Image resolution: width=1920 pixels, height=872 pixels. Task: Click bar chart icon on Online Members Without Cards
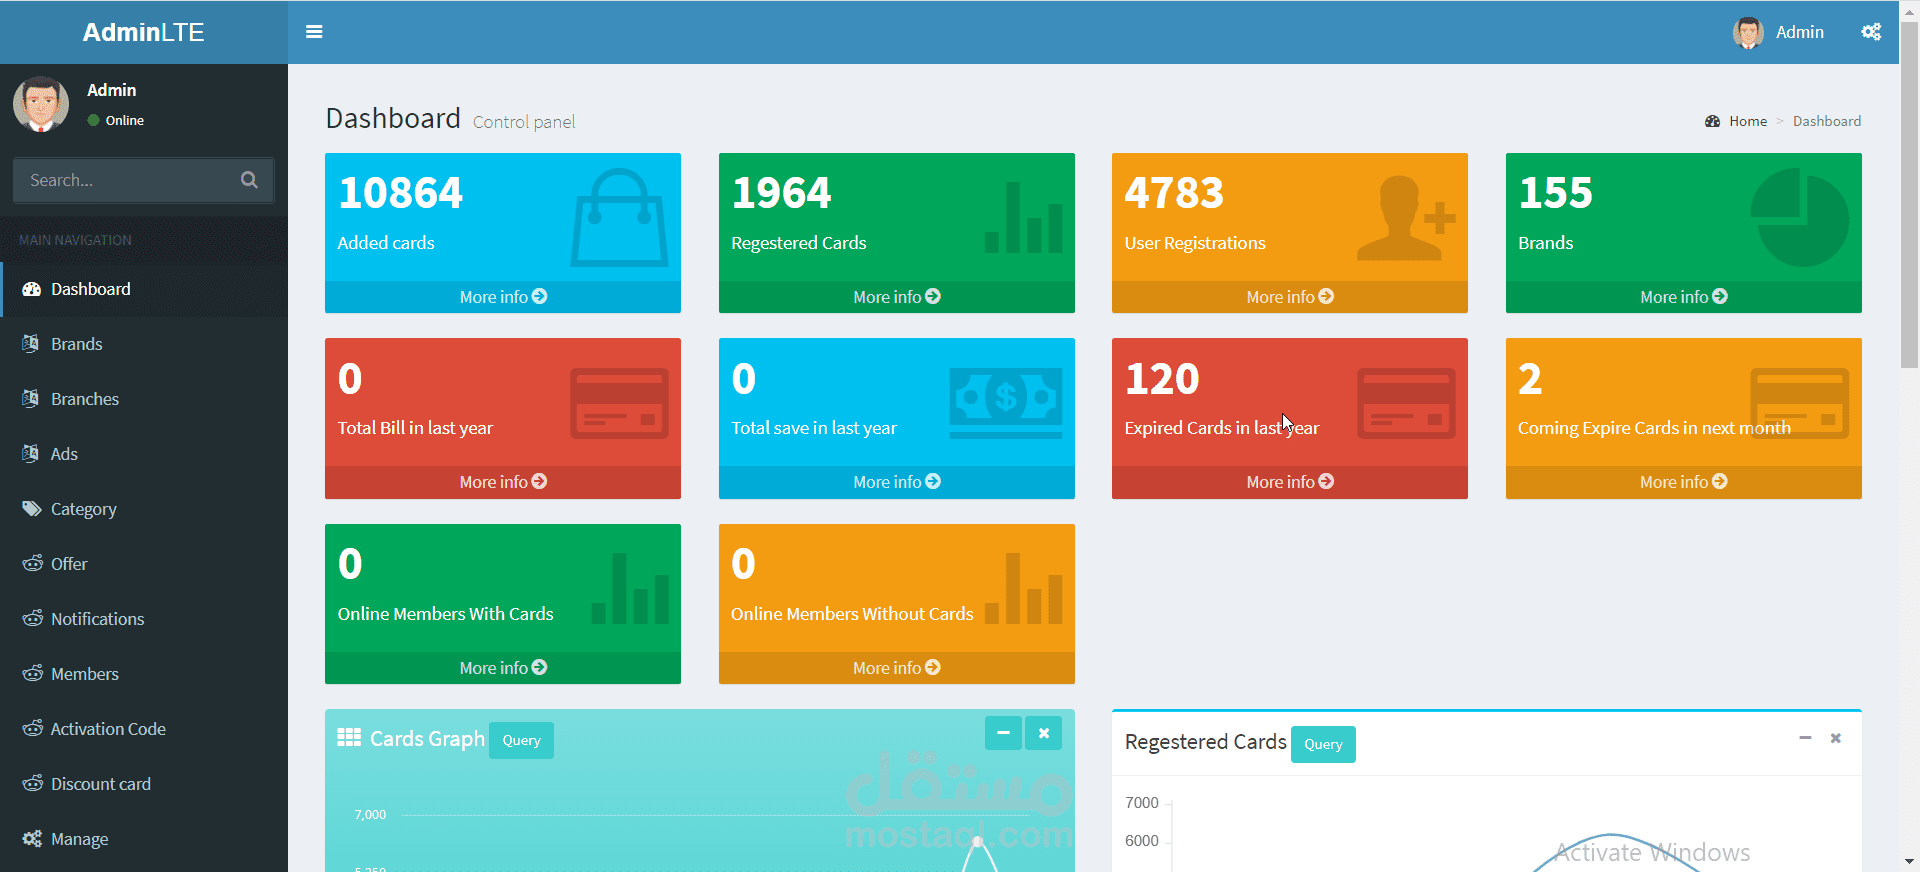(x=1024, y=589)
